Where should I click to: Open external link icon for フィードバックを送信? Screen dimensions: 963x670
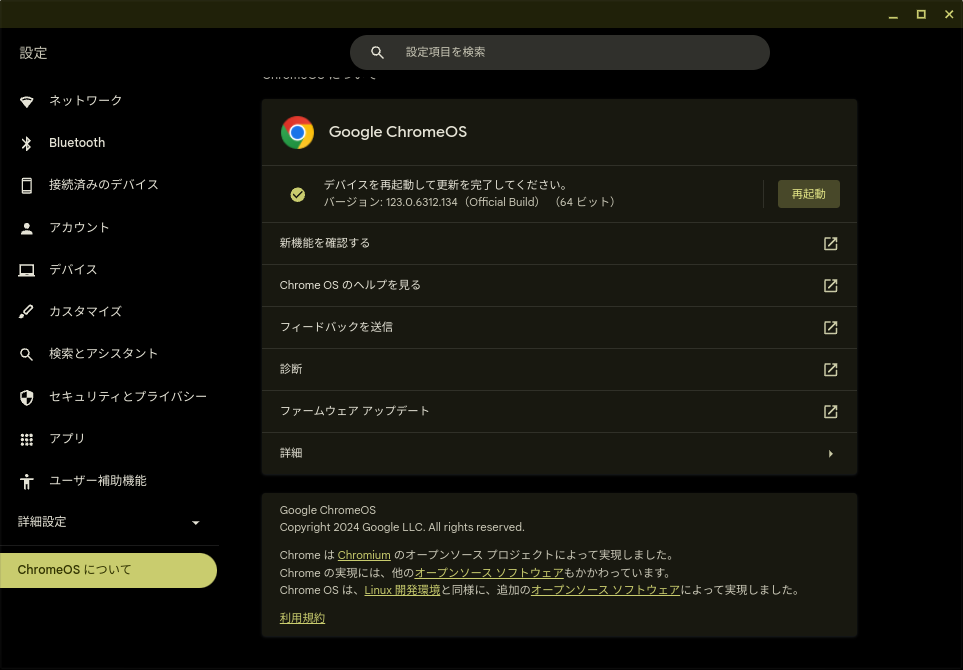[830, 327]
